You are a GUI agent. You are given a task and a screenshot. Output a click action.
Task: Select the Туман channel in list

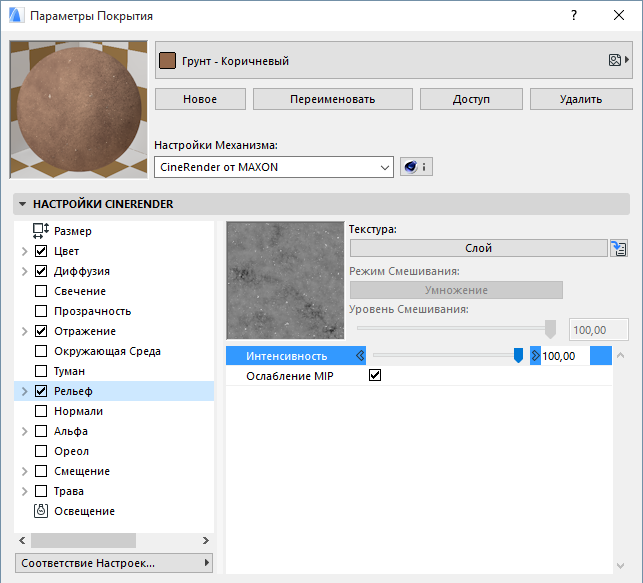[69, 371]
